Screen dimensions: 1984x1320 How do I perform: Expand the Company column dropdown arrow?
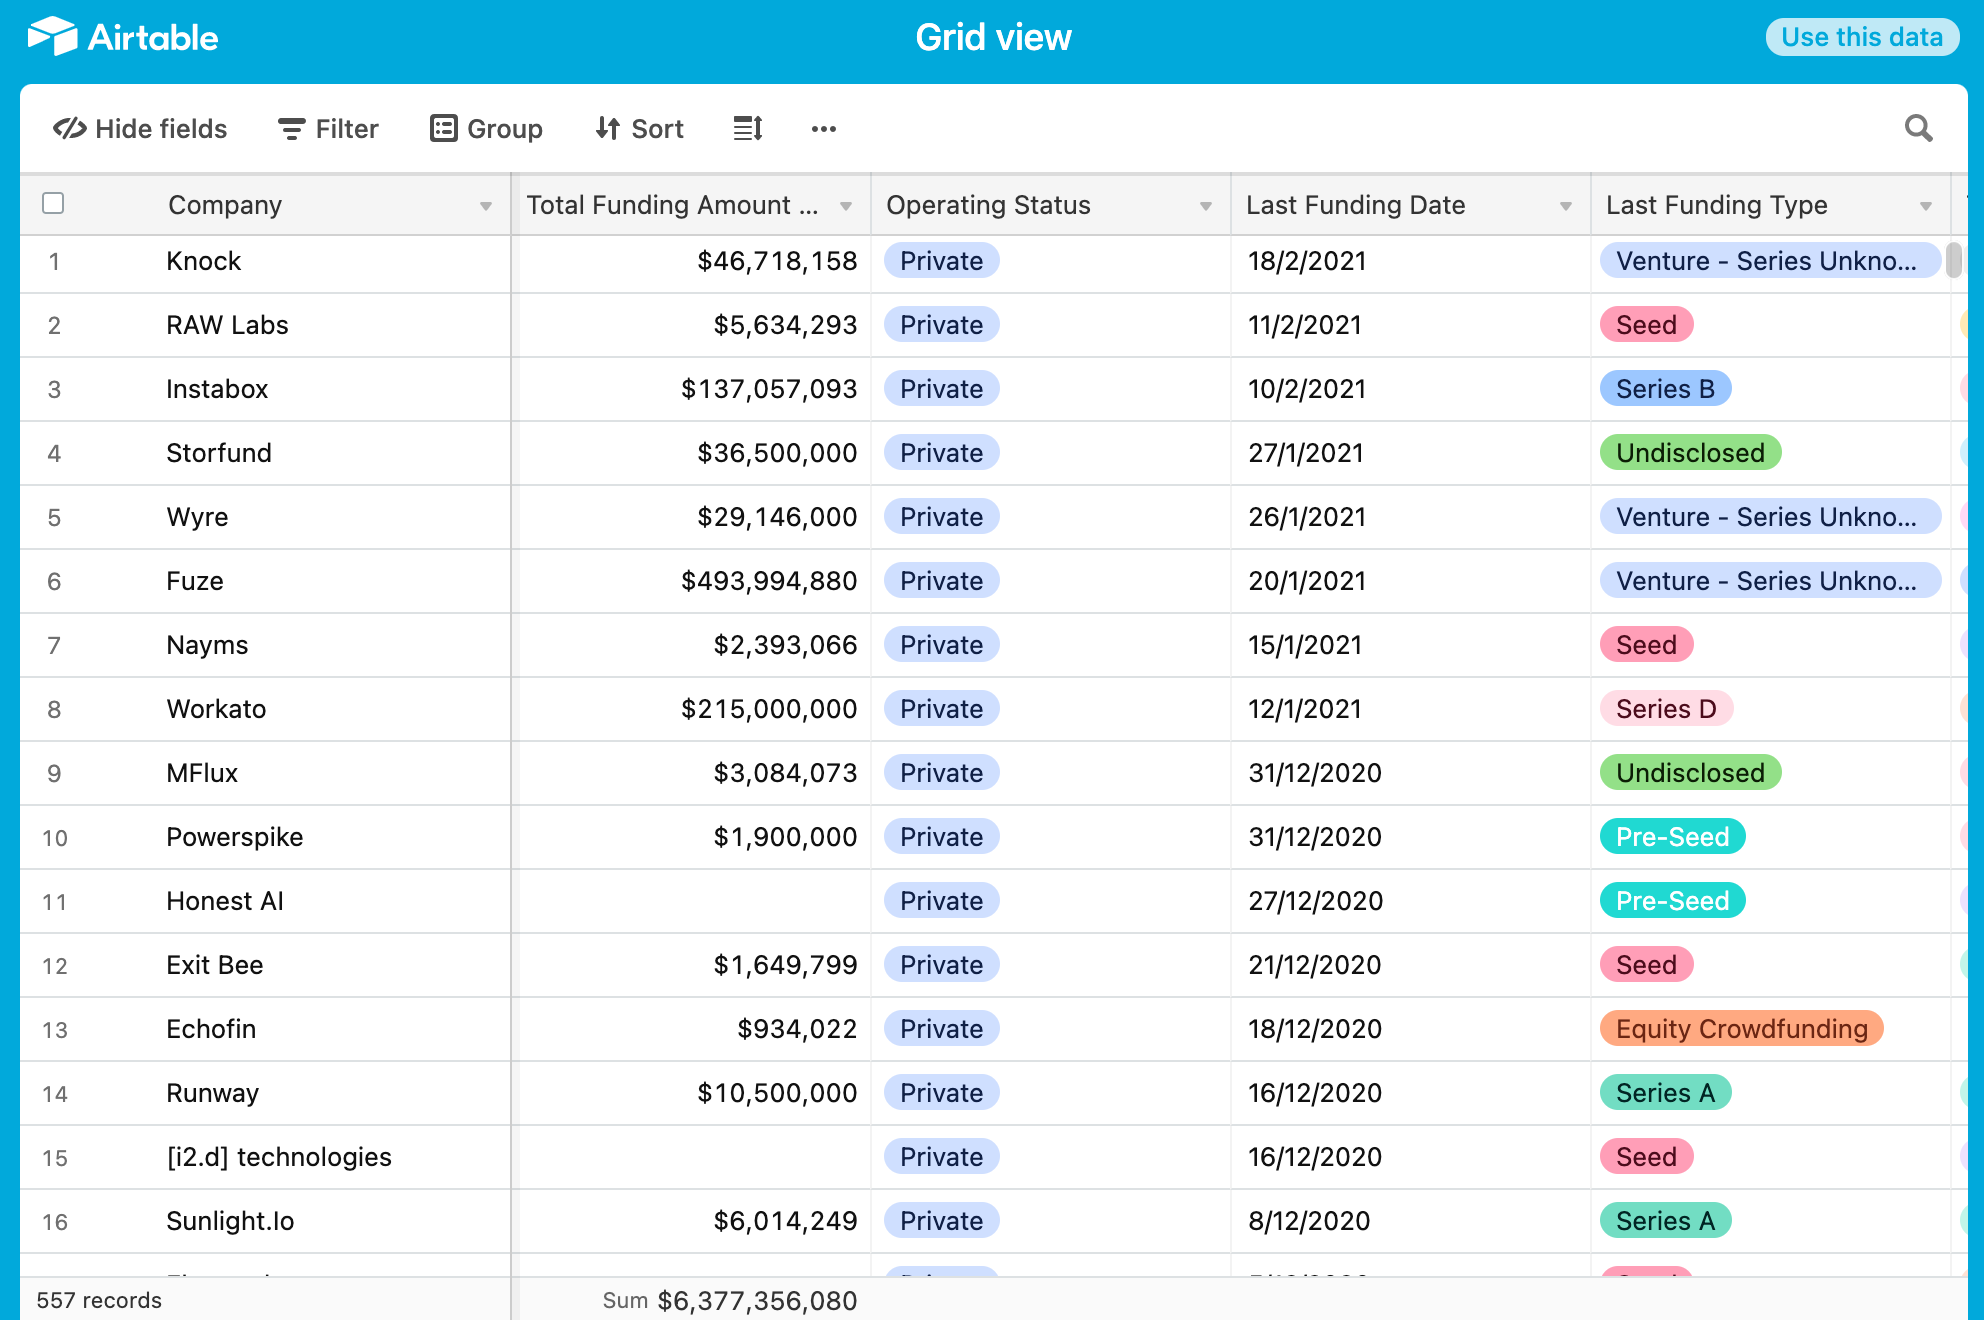pyautogui.click(x=486, y=206)
